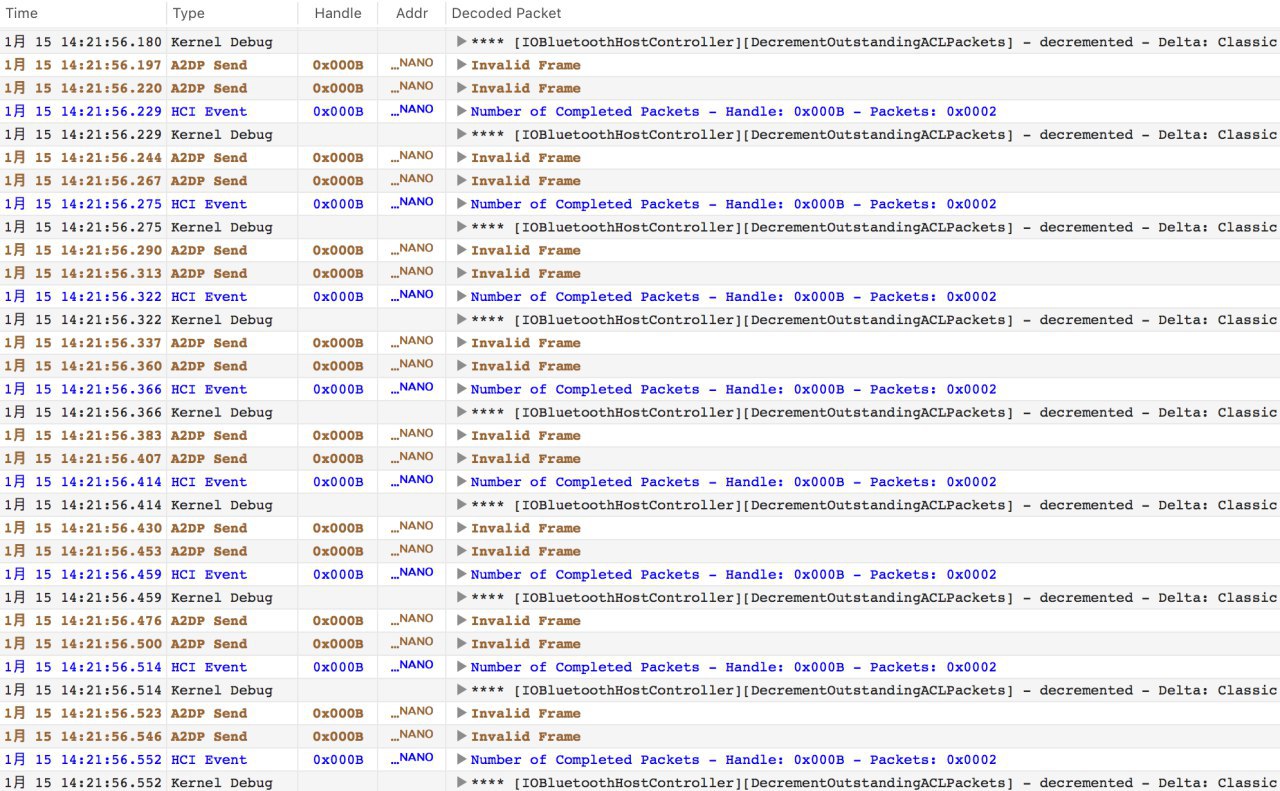Click the DecrementOutstandingACLPackets message at 14:21:56.229
The width and height of the screenshot is (1280, 791).
pyautogui.click(x=875, y=134)
